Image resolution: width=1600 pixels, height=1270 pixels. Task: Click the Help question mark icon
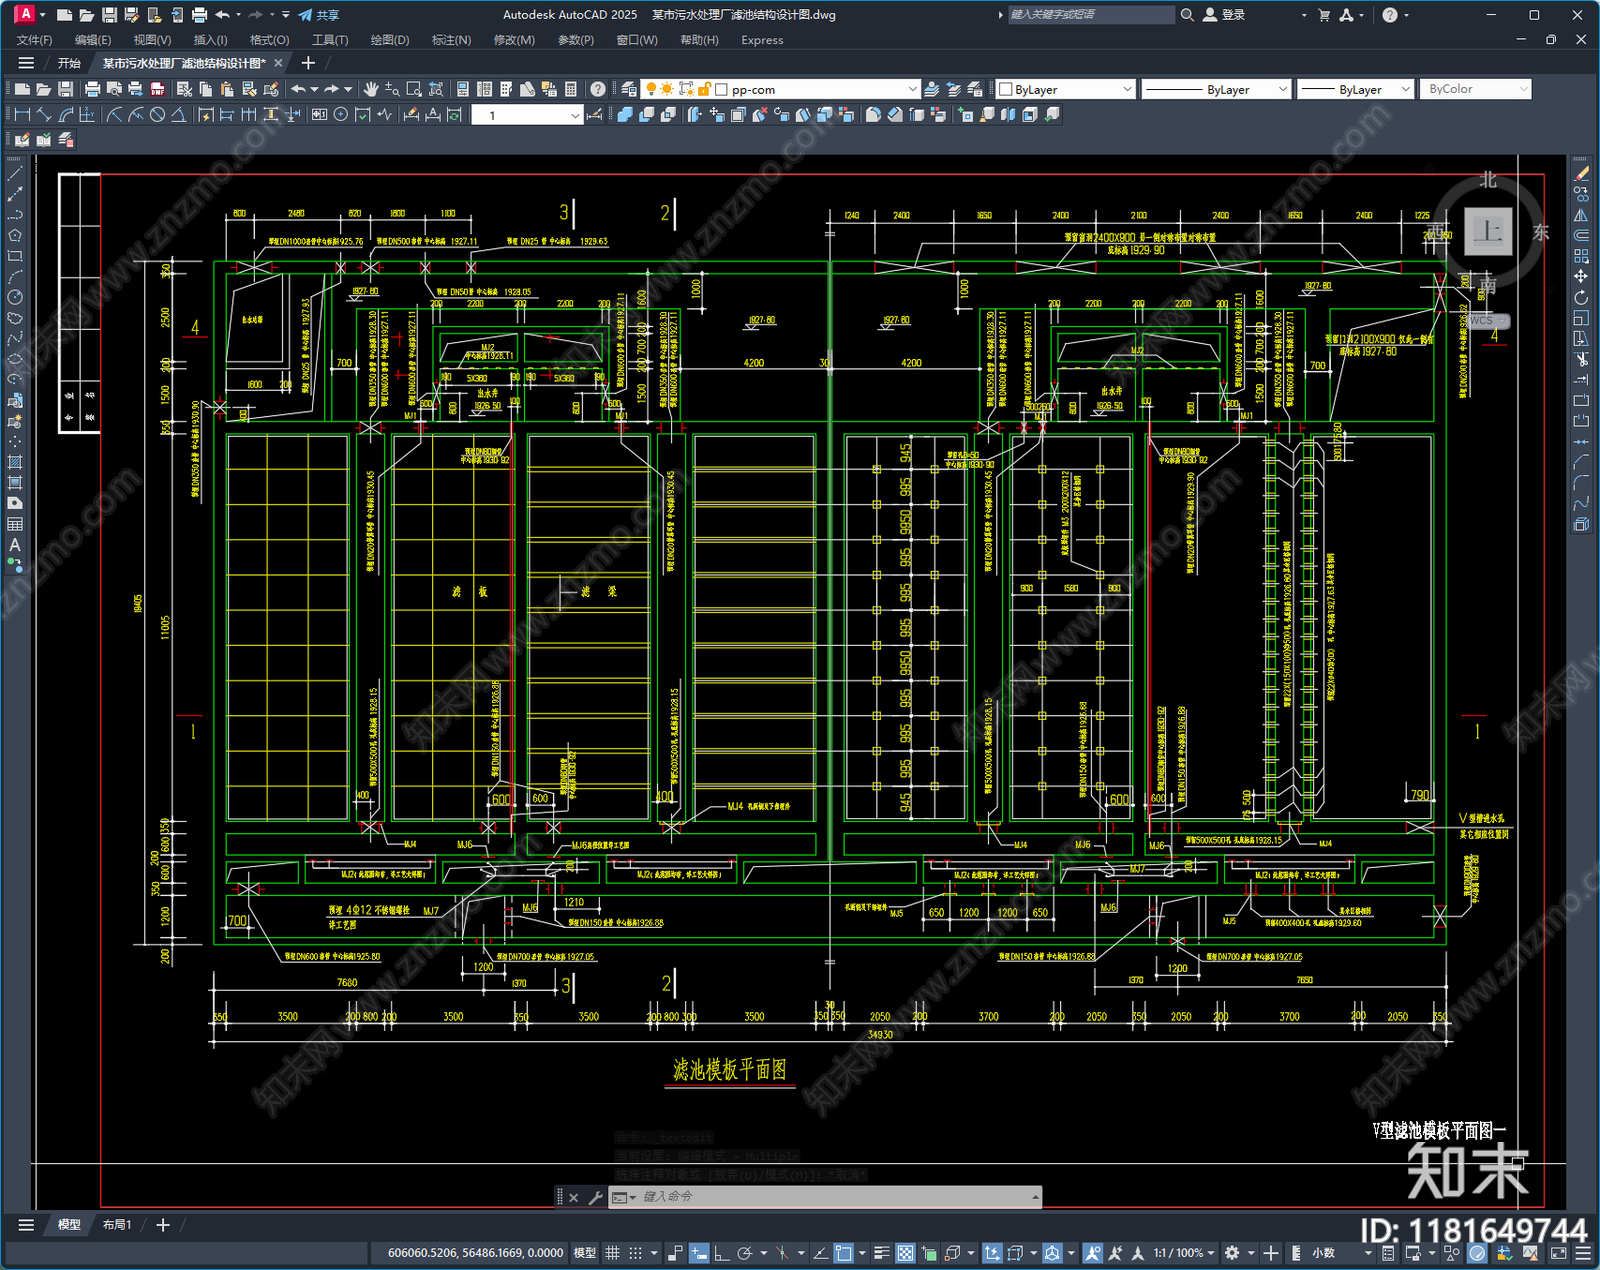click(x=597, y=89)
